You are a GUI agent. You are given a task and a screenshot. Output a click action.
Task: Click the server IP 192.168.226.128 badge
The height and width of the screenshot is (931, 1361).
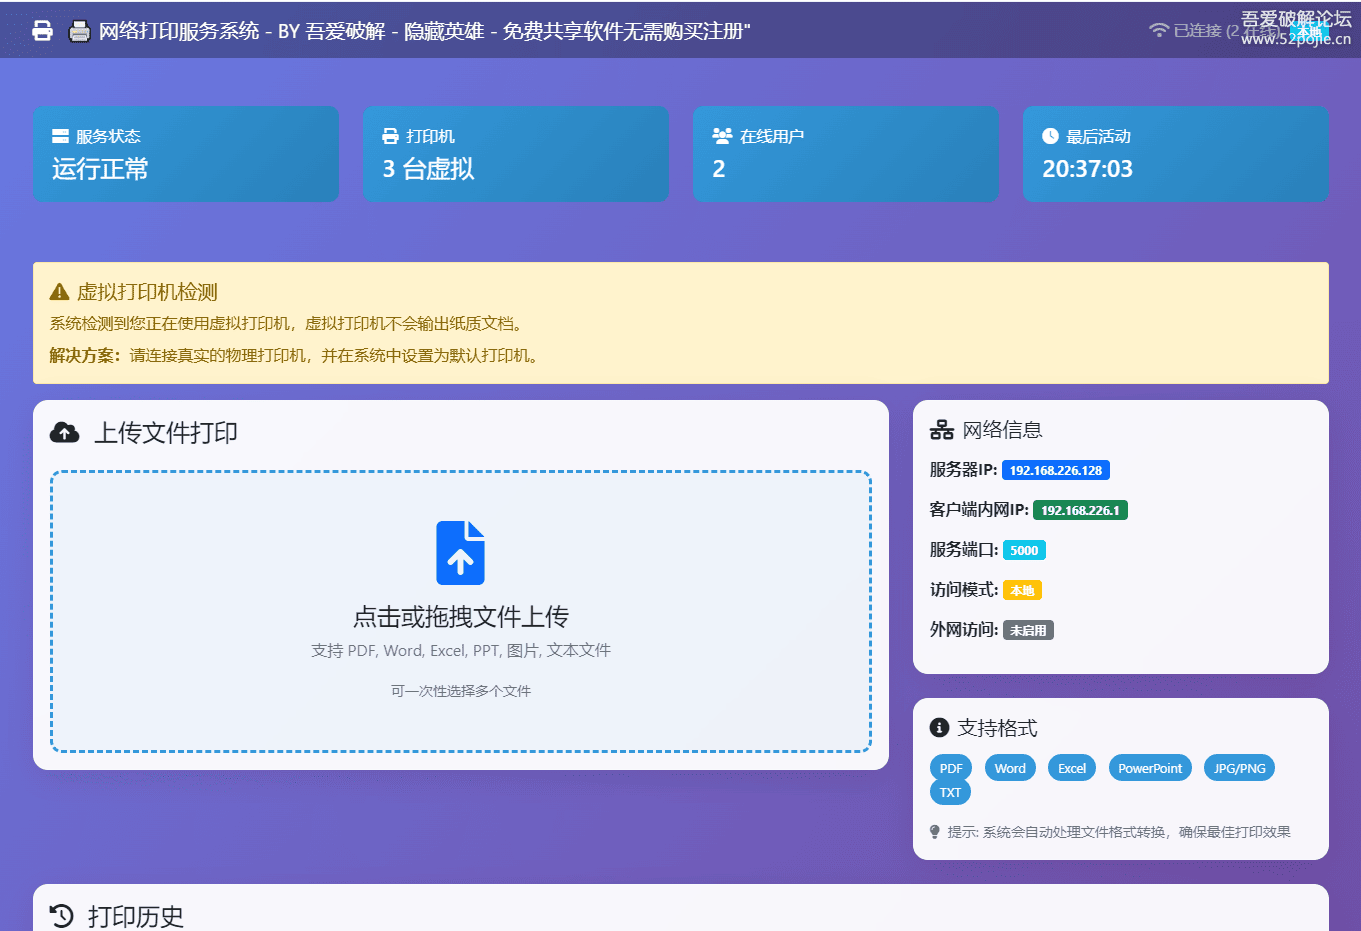pos(1055,470)
